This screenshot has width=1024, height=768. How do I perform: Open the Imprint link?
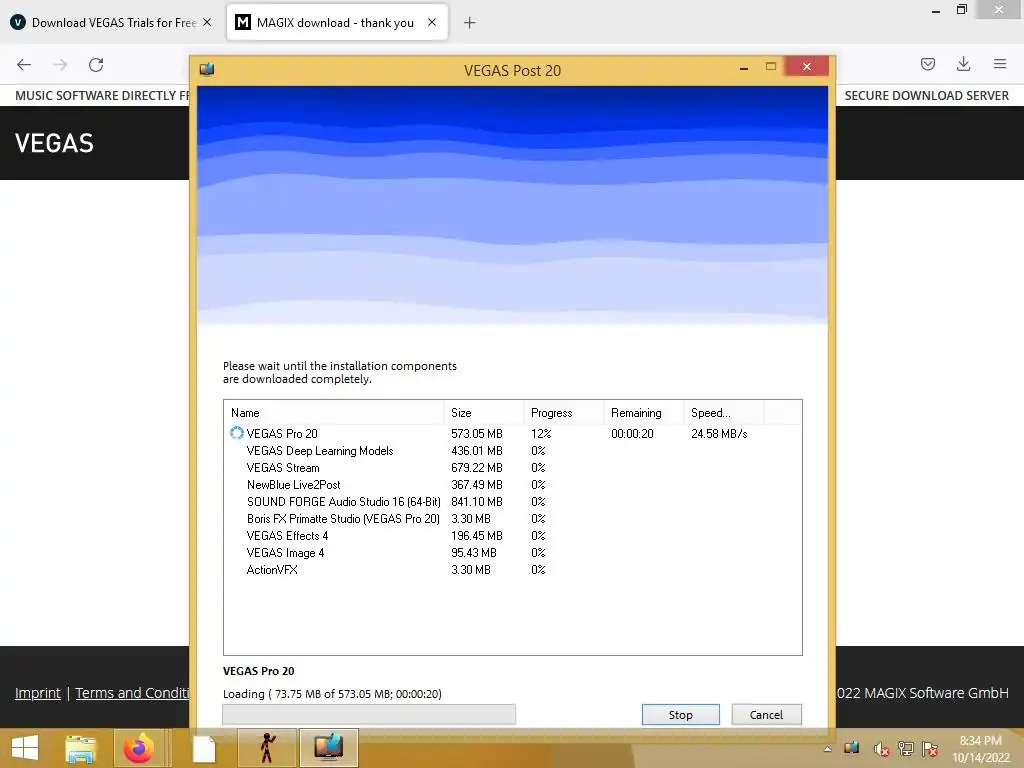pos(37,693)
